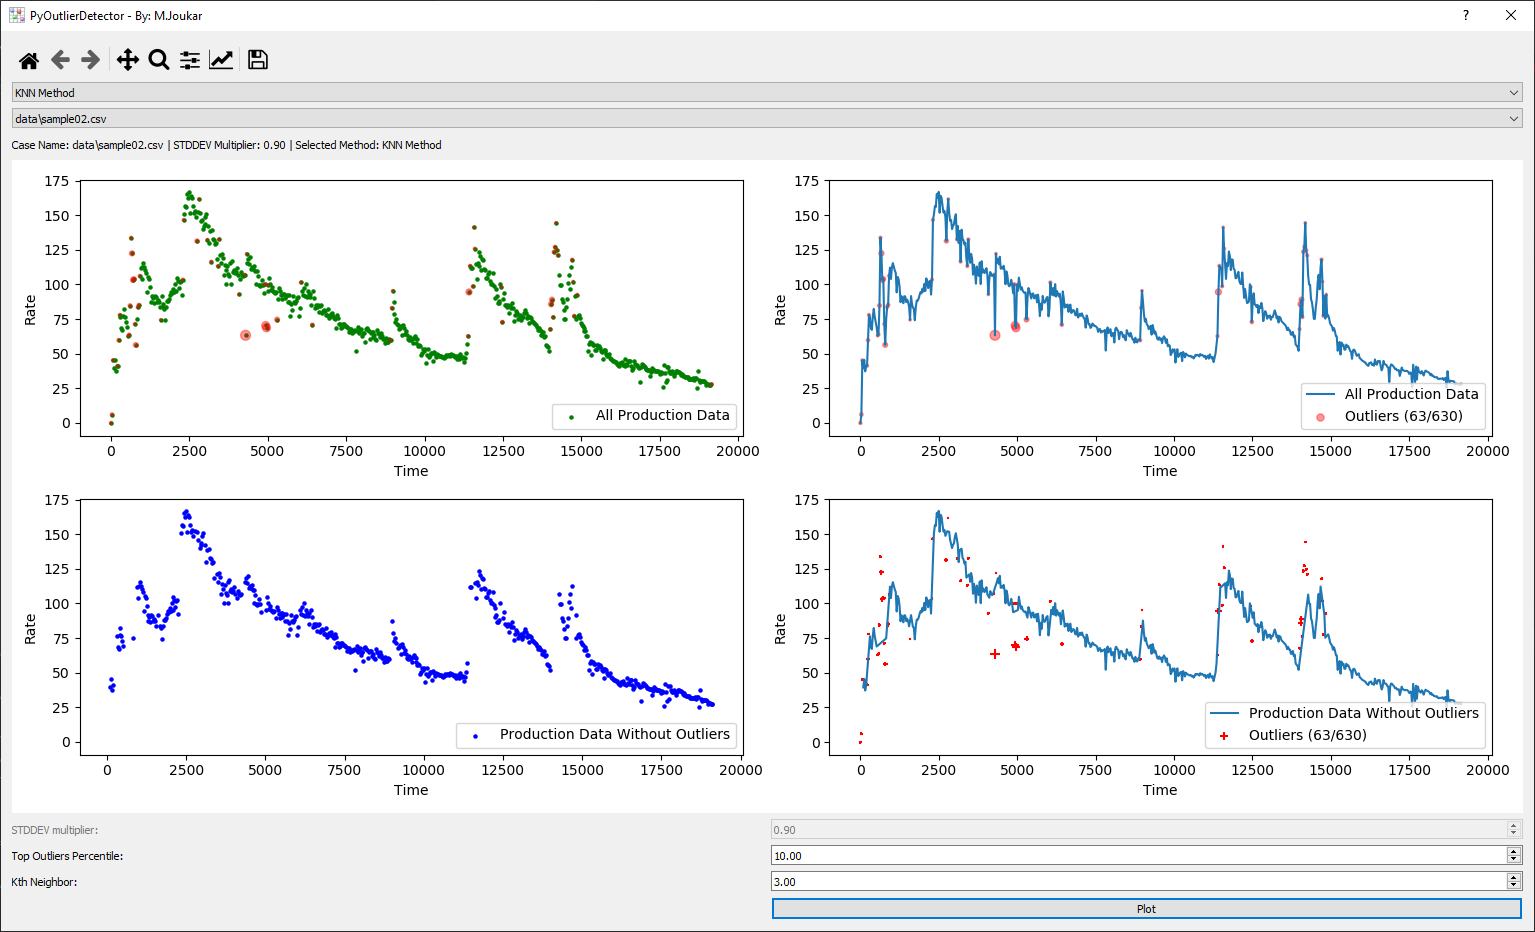The height and width of the screenshot is (932, 1535).
Task: Select the Zoom magnifier tool
Action: tap(158, 60)
